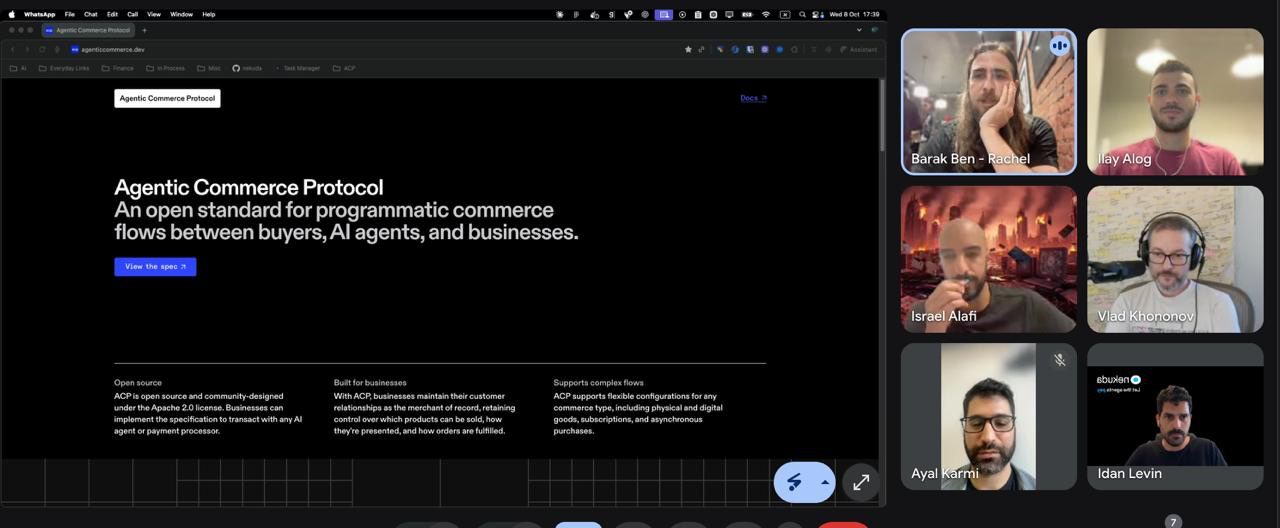This screenshot has width=1280, height=528.
Task: Click the Agentic Commerce Protocol logo badge
Action: click(167, 98)
